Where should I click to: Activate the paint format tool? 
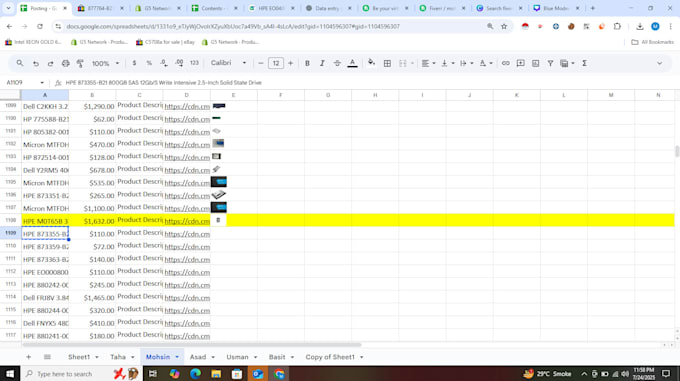pos(80,63)
